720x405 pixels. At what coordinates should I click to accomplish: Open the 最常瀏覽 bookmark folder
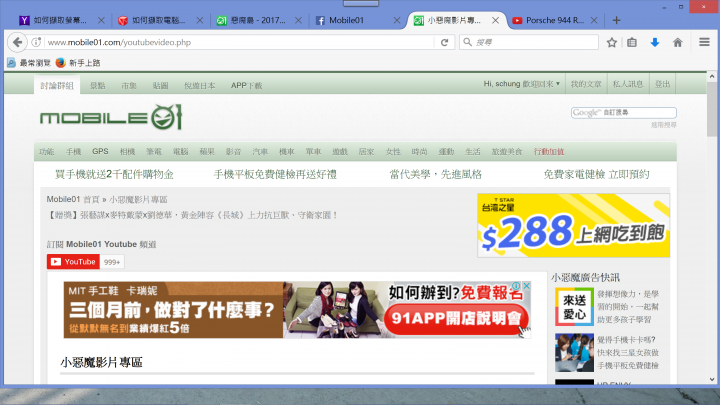click(x=28, y=63)
